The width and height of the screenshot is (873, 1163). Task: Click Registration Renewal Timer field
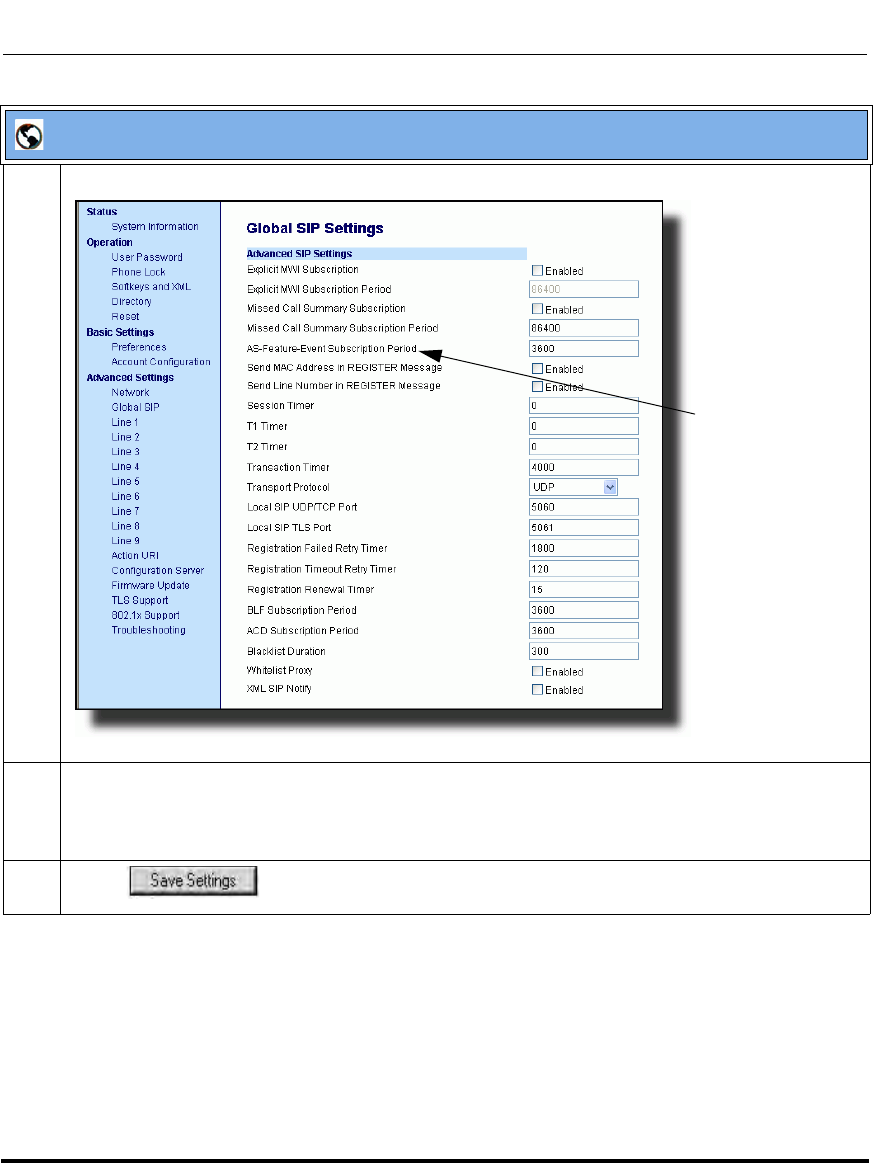pyautogui.click(x=584, y=590)
